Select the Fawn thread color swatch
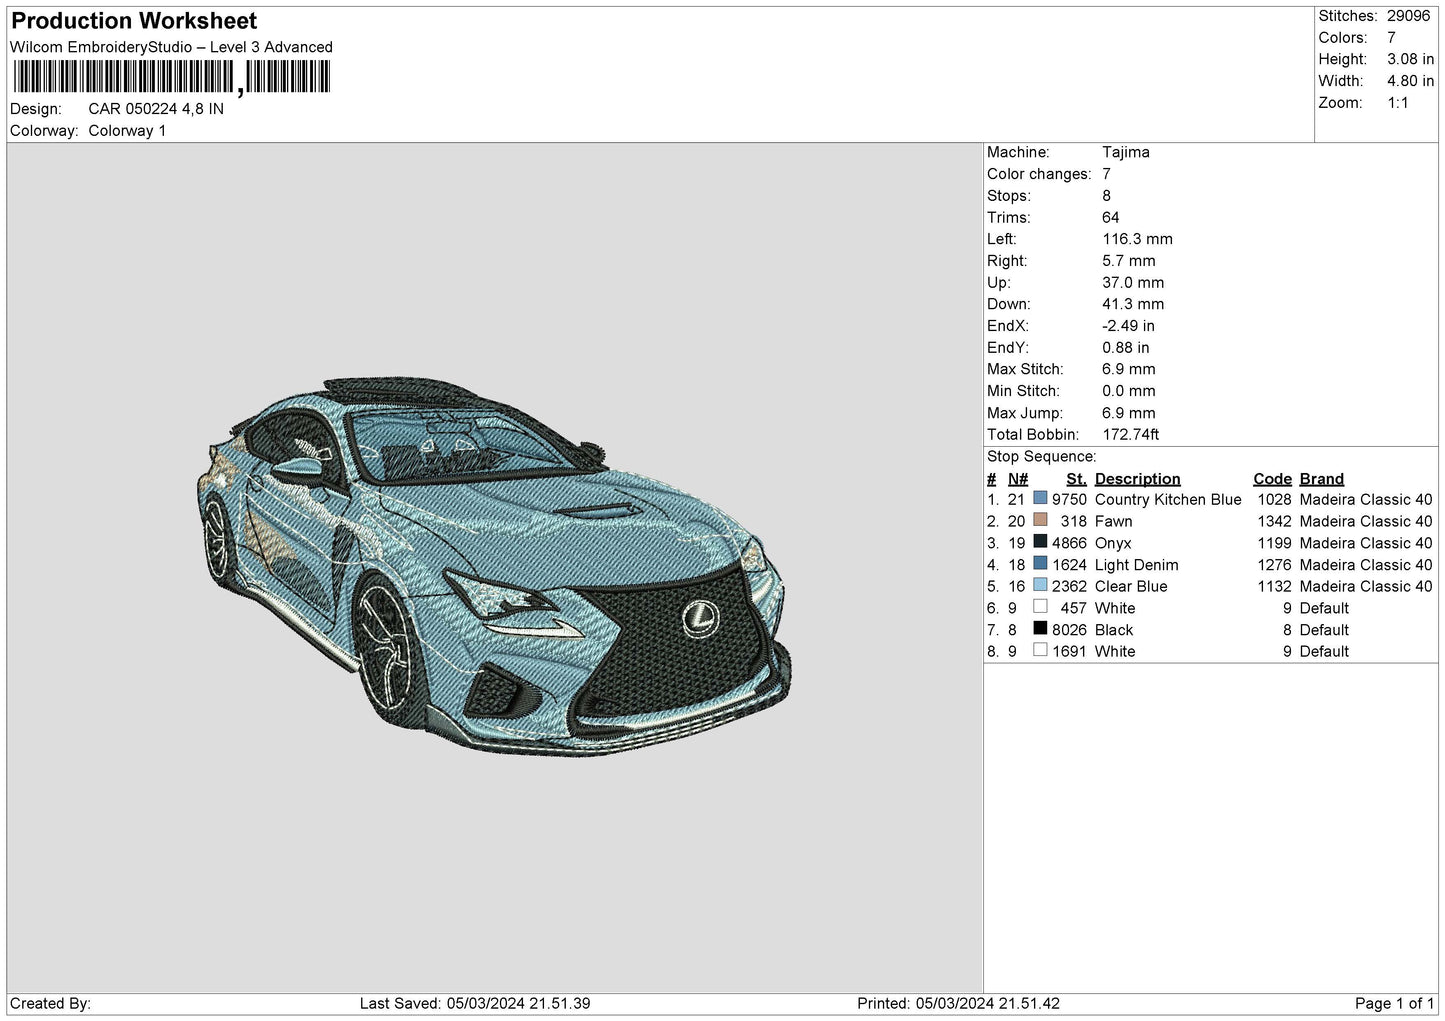This screenshot has height=1021, width=1445. pos(1040,520)
